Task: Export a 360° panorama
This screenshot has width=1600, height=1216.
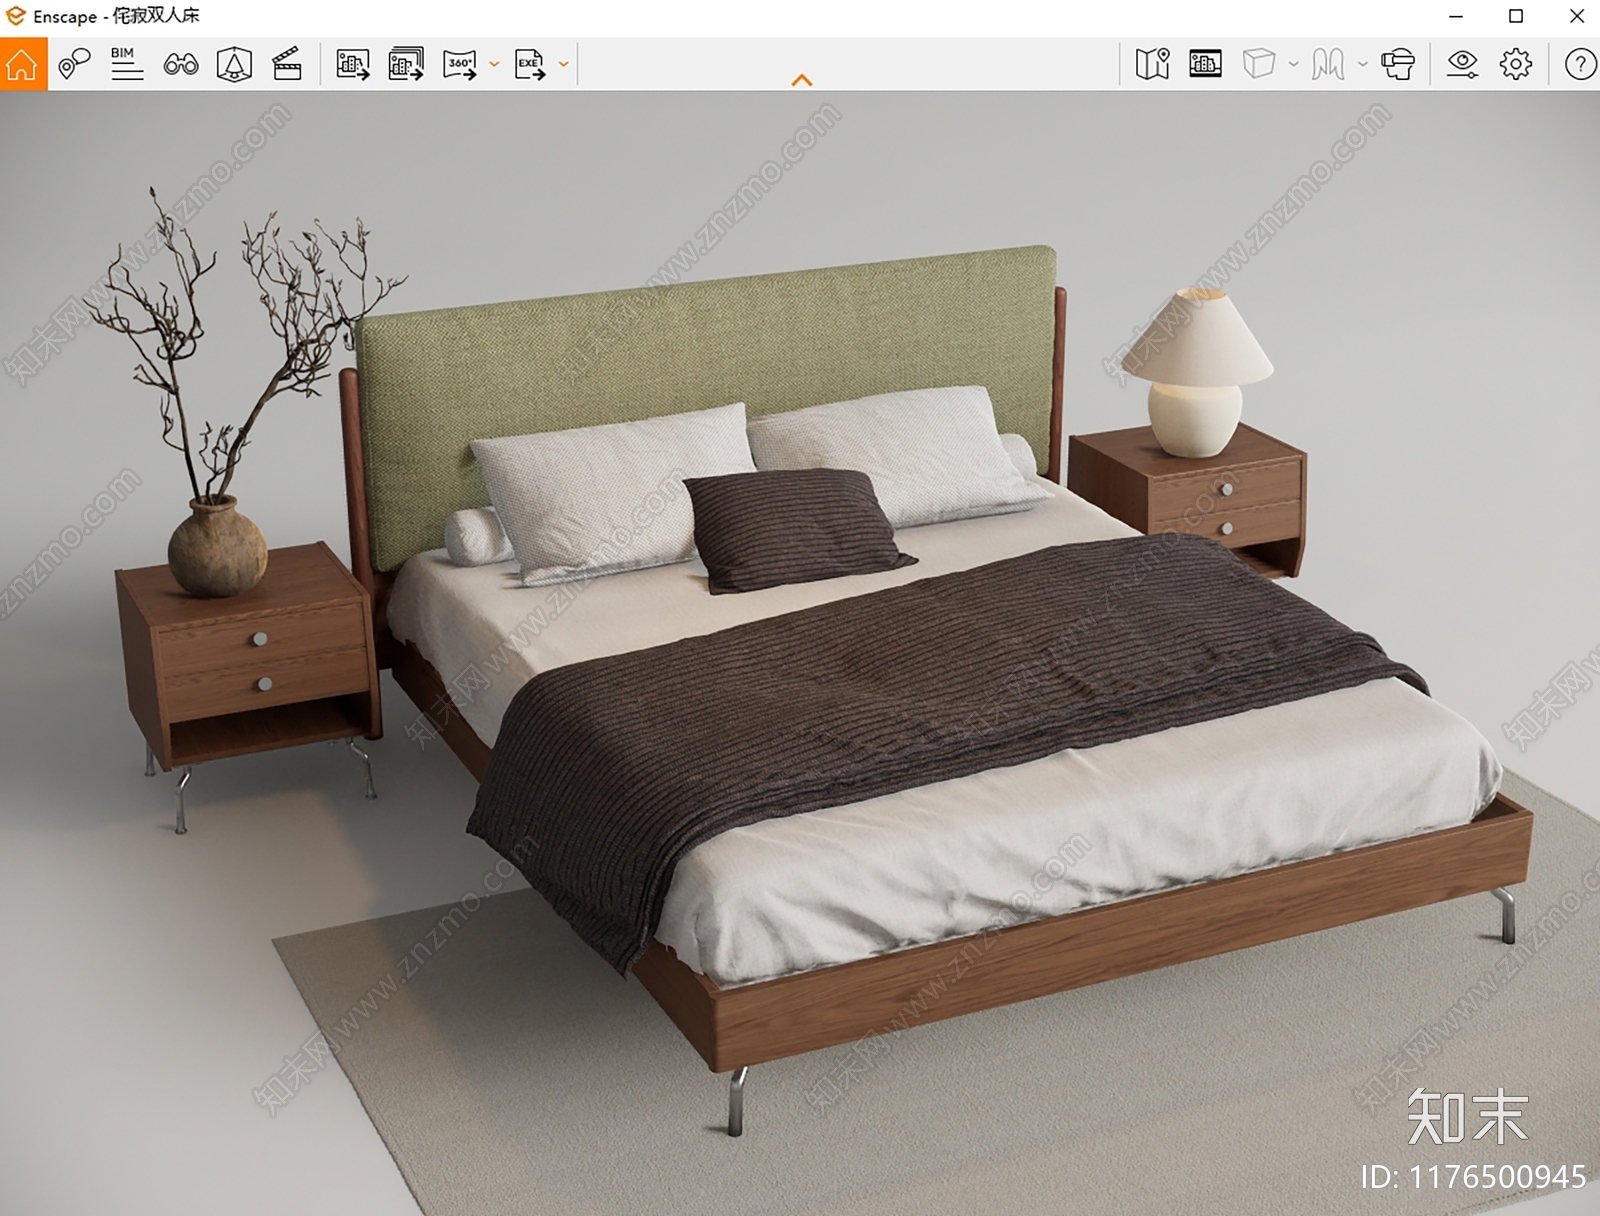Action: (460, 65)
